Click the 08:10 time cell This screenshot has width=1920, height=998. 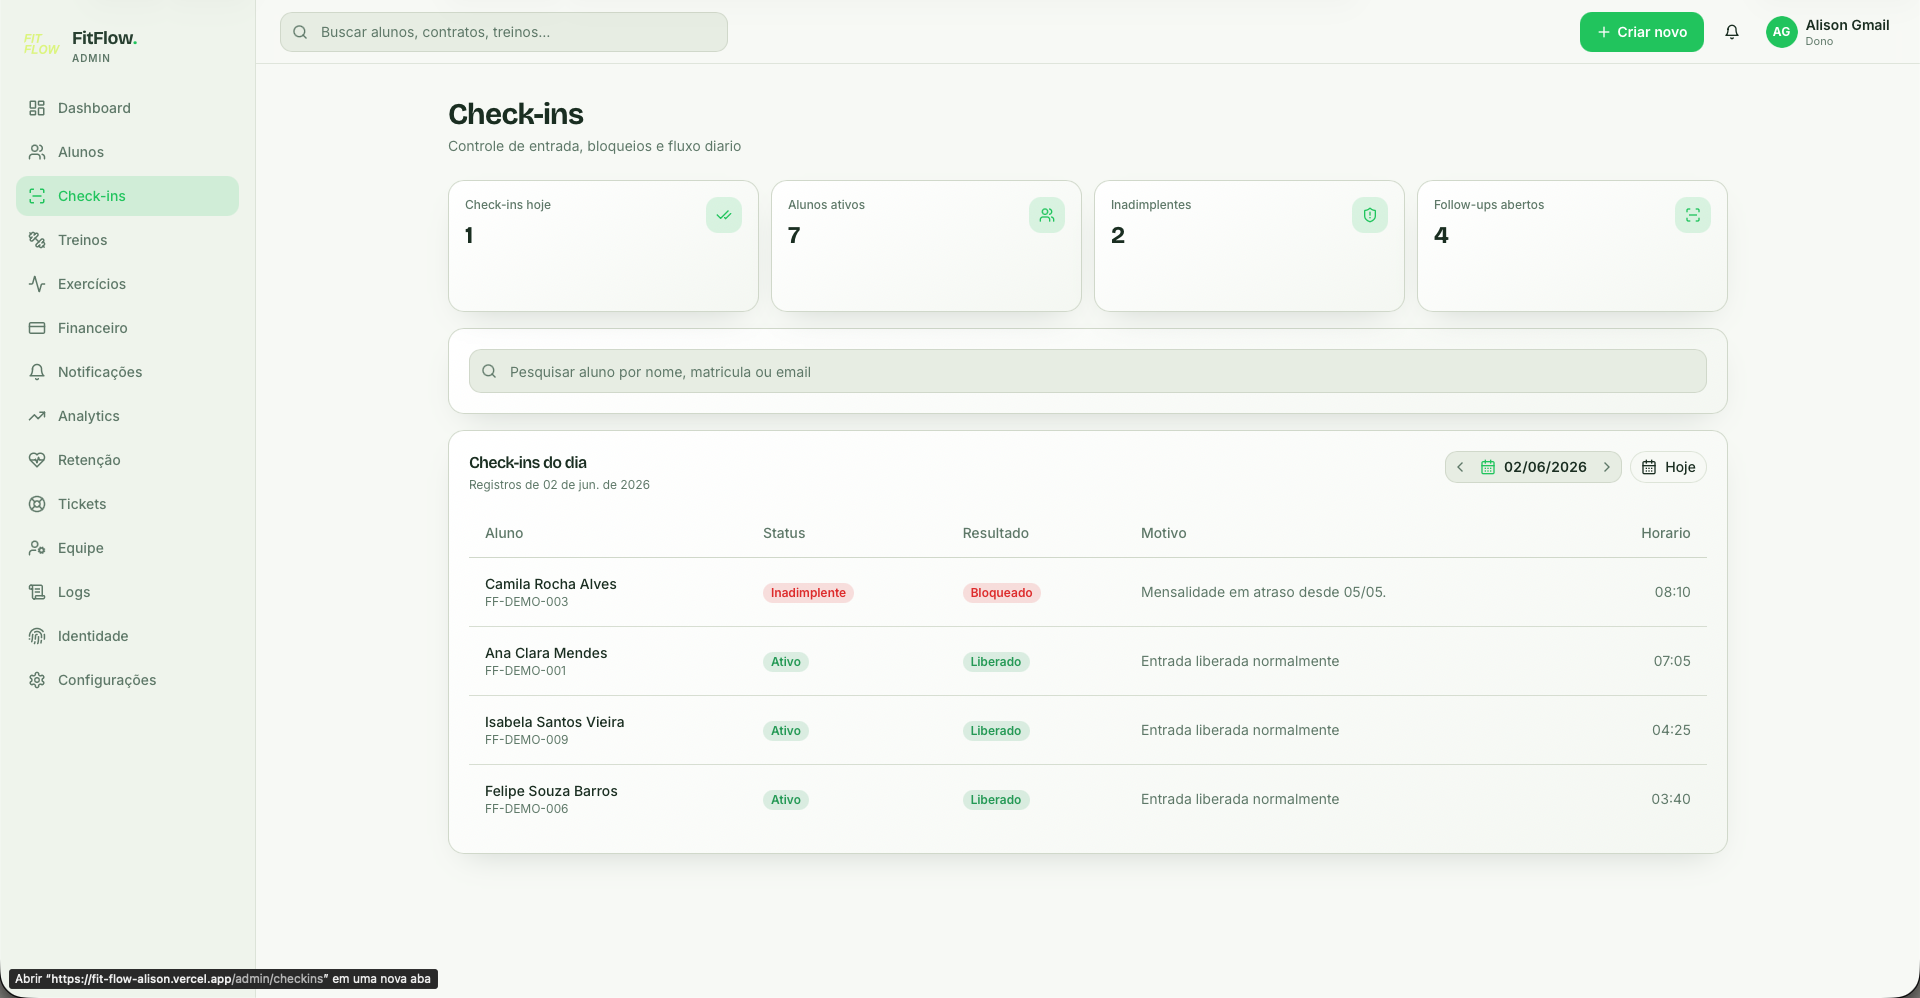click(x=1672, y=592)
